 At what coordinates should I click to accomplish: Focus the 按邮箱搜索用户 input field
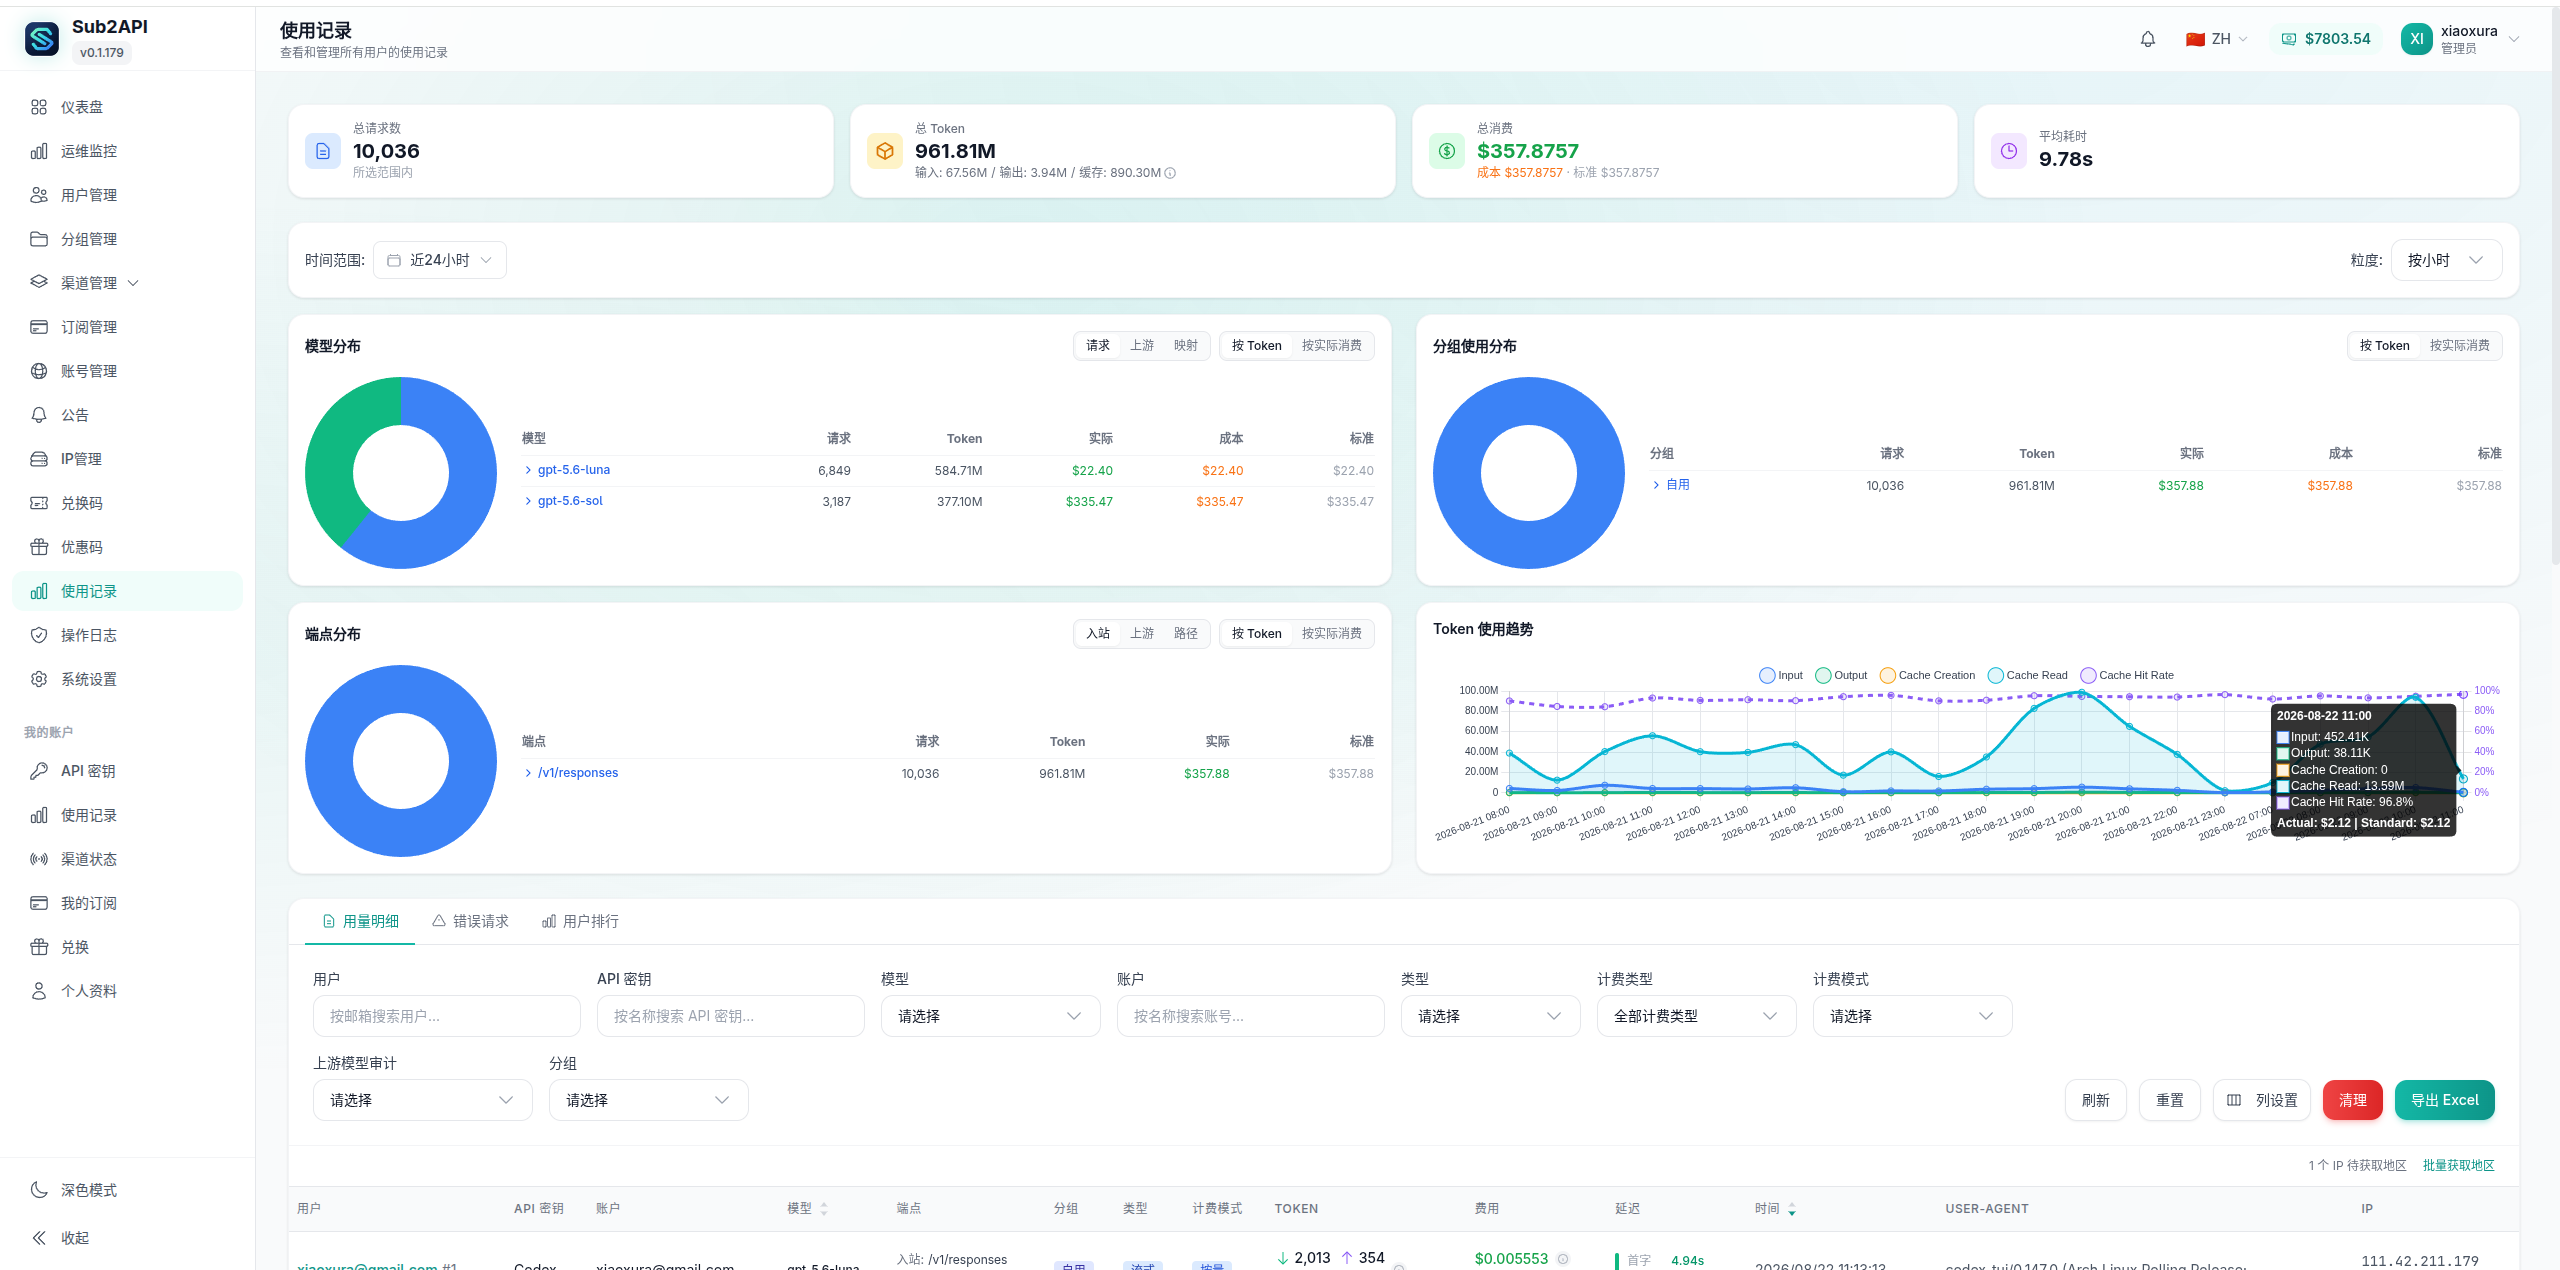click(x=447, y=1016)
